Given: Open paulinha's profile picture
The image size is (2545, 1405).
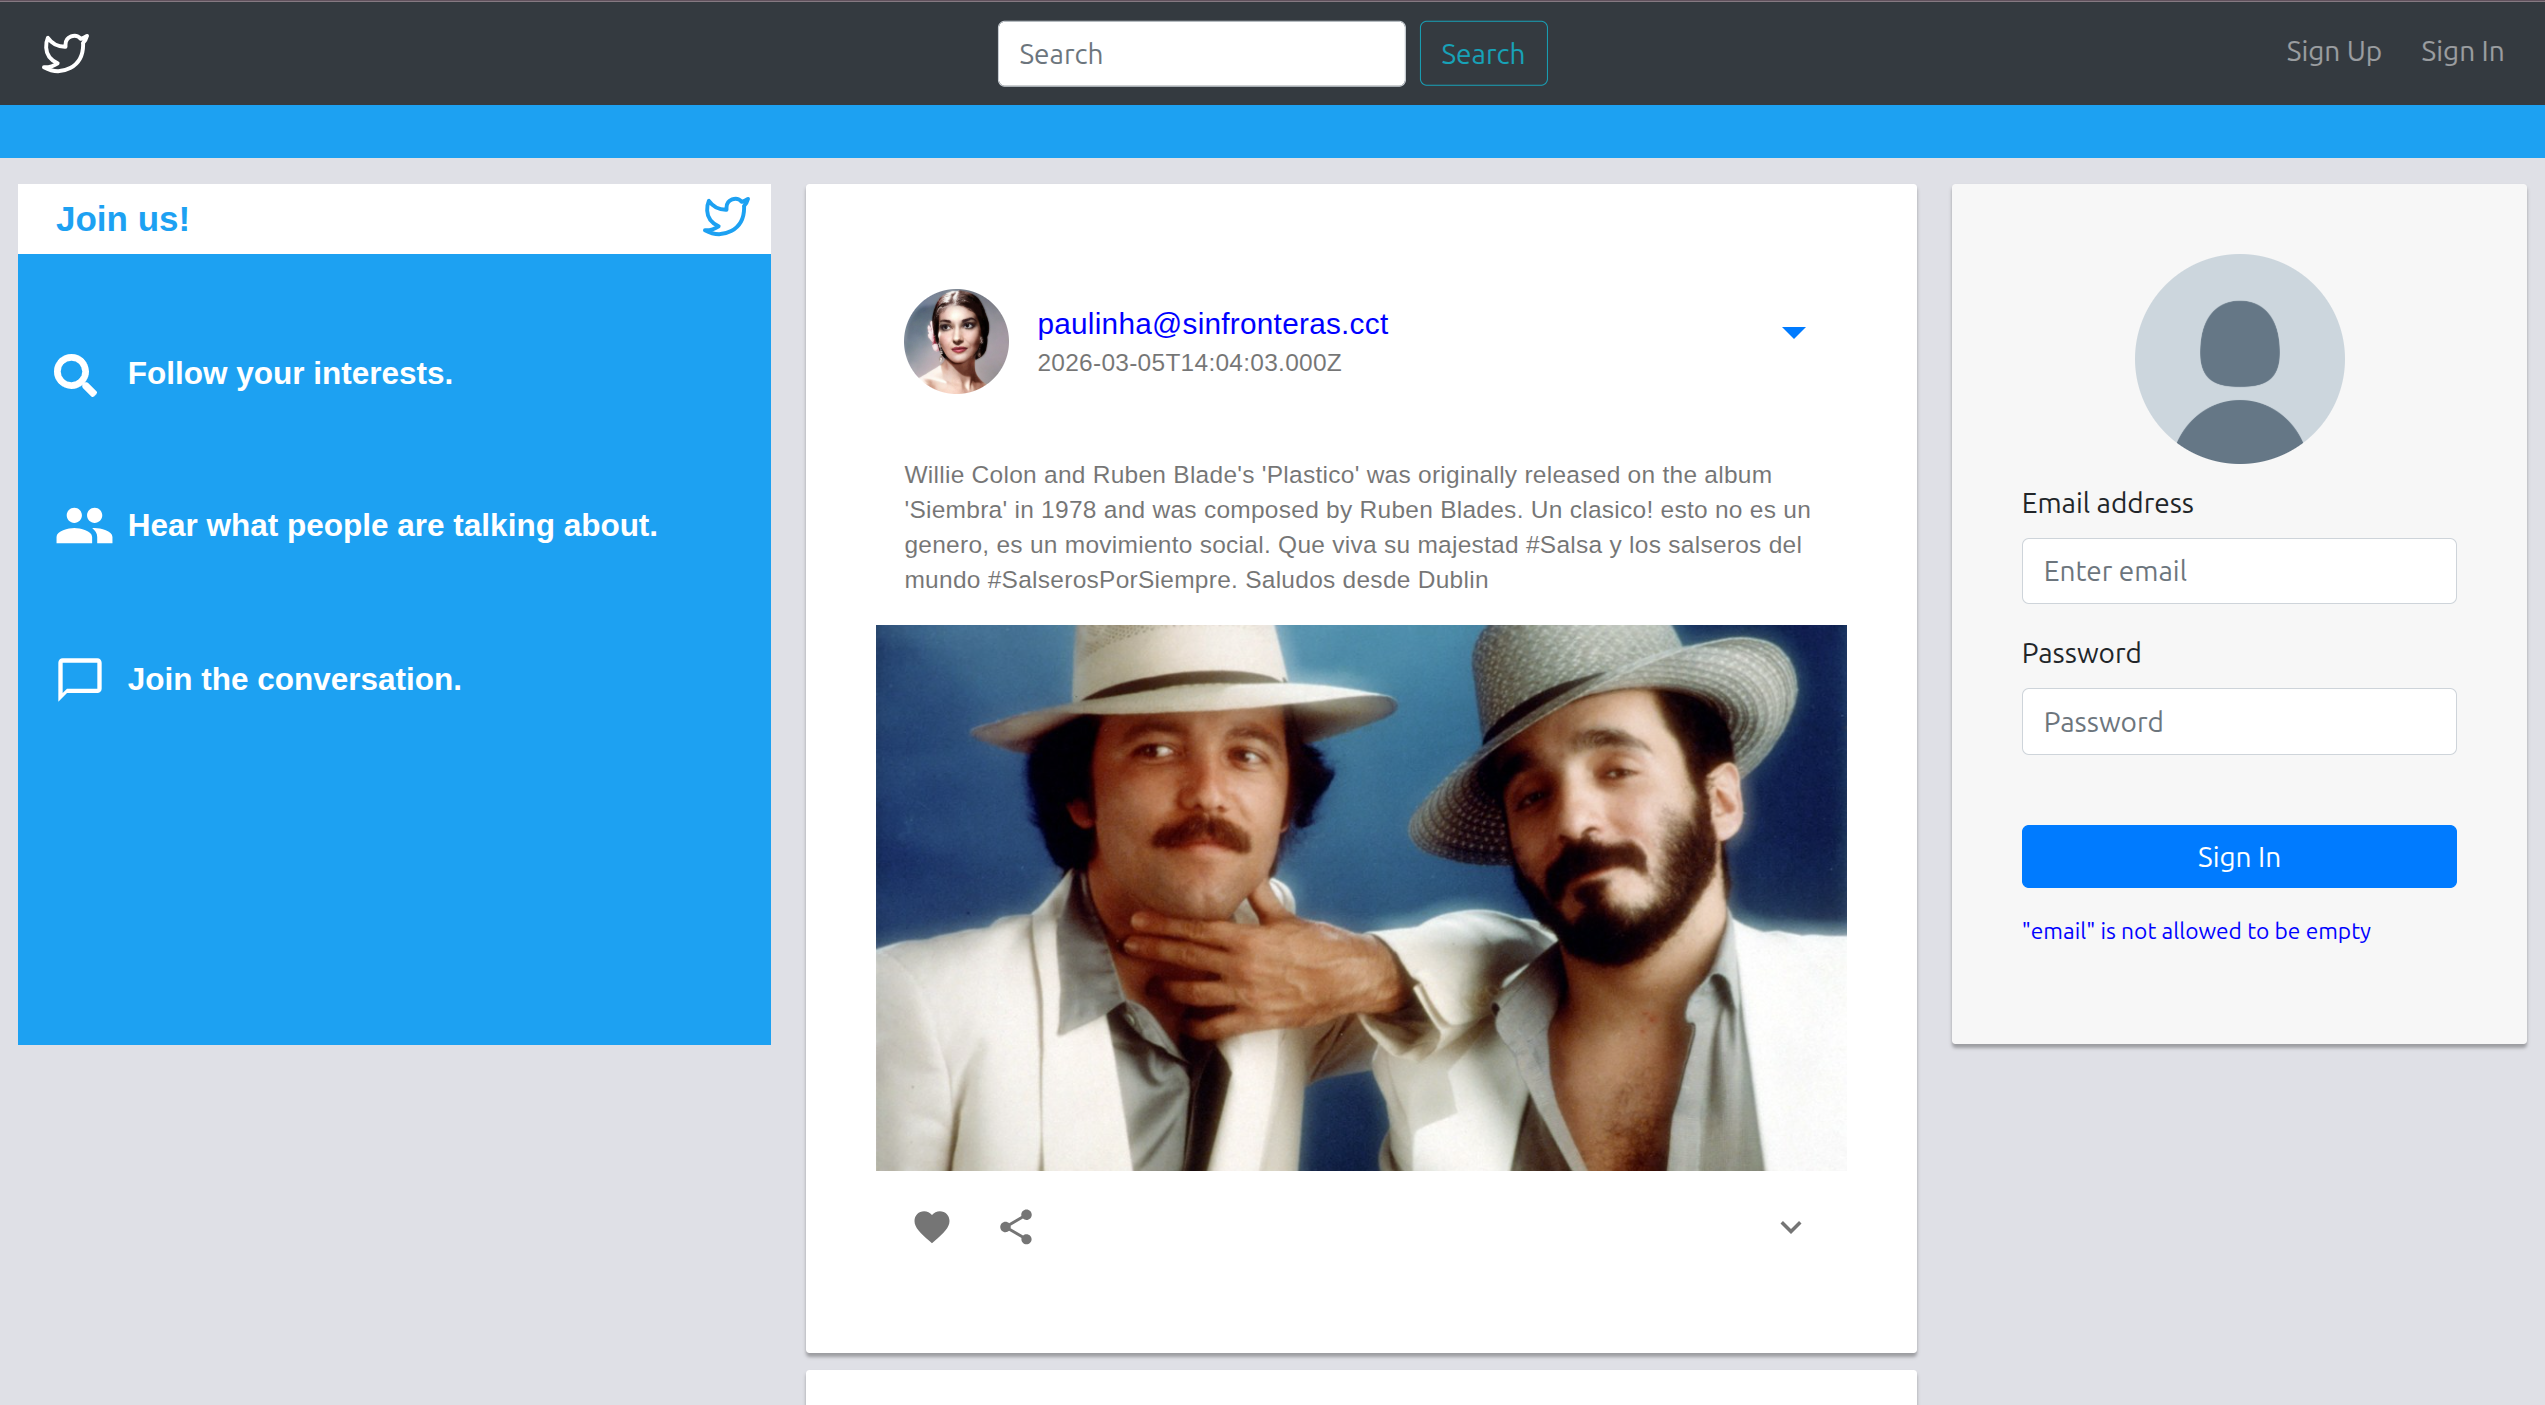Looking at the screenshot, I should (x=956, y=342).
